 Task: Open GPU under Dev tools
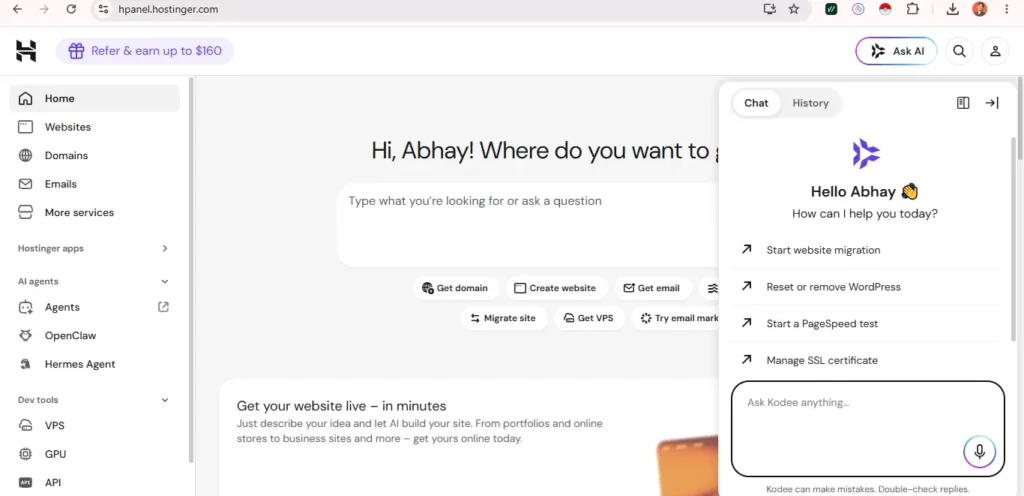[x=95, y=454]
